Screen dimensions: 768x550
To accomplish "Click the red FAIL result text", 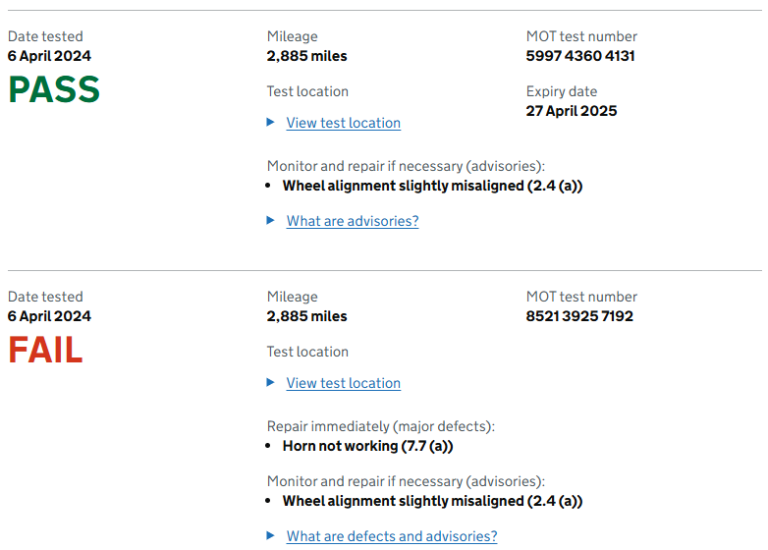I will pyautogui.click(x=46, y=350).
